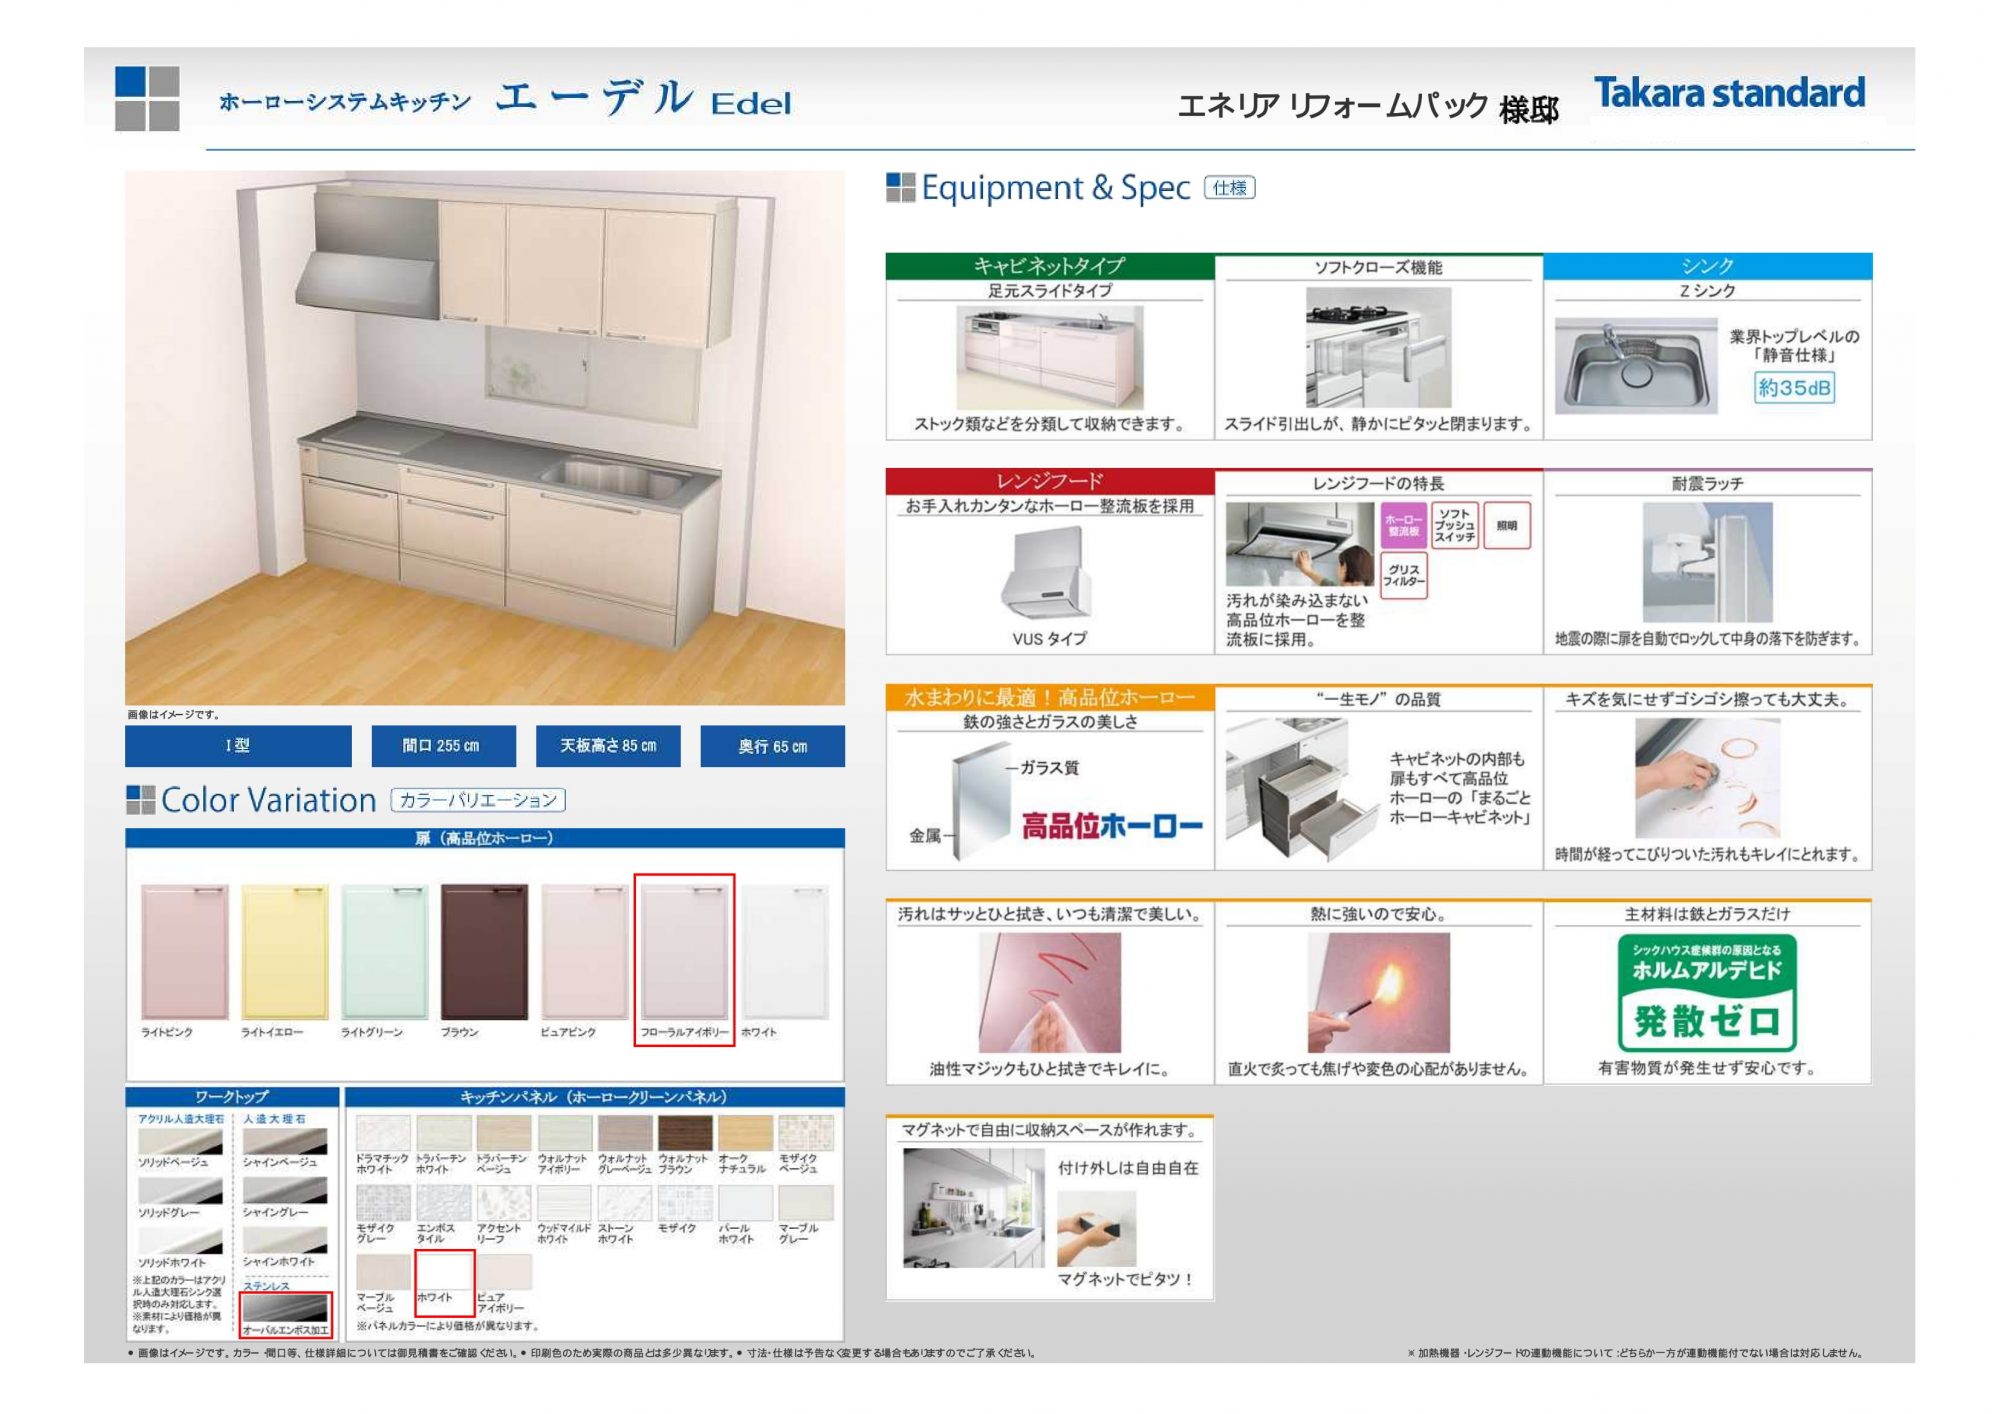Pick the ライトピンク door color
2000x1414 pixels.
click(185, 952)
